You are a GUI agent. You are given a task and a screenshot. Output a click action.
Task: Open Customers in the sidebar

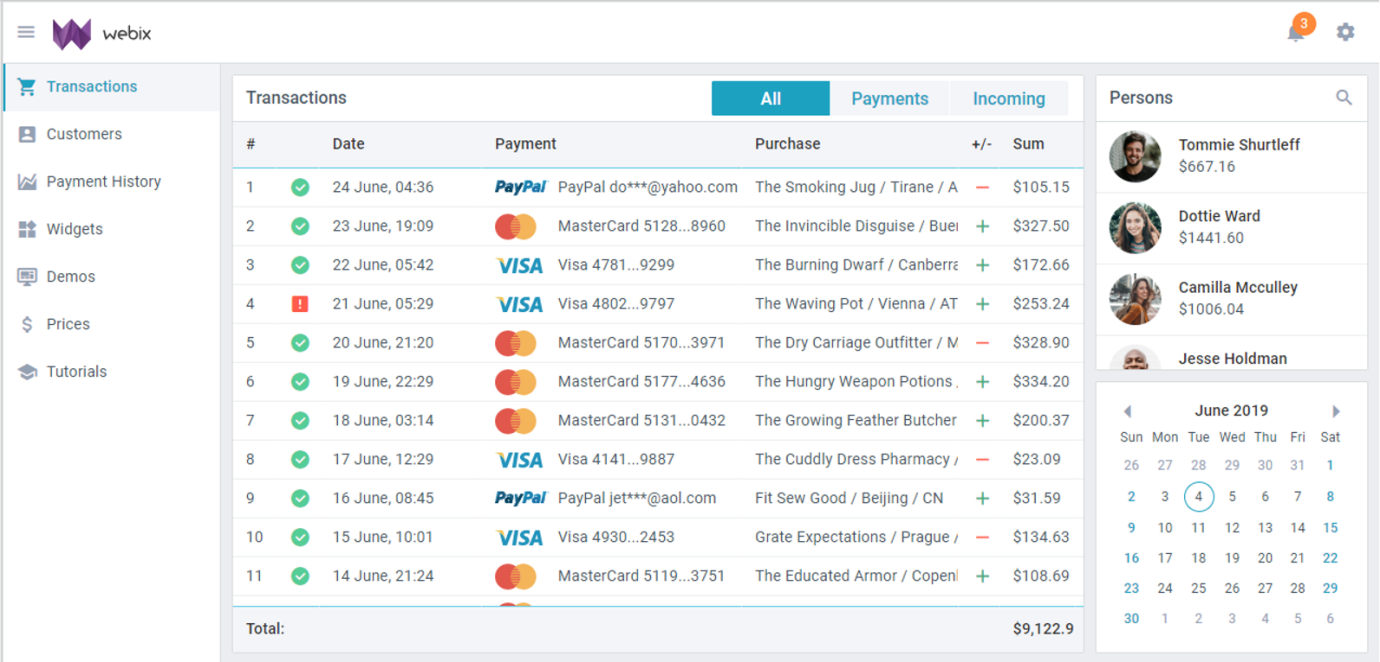84,134
